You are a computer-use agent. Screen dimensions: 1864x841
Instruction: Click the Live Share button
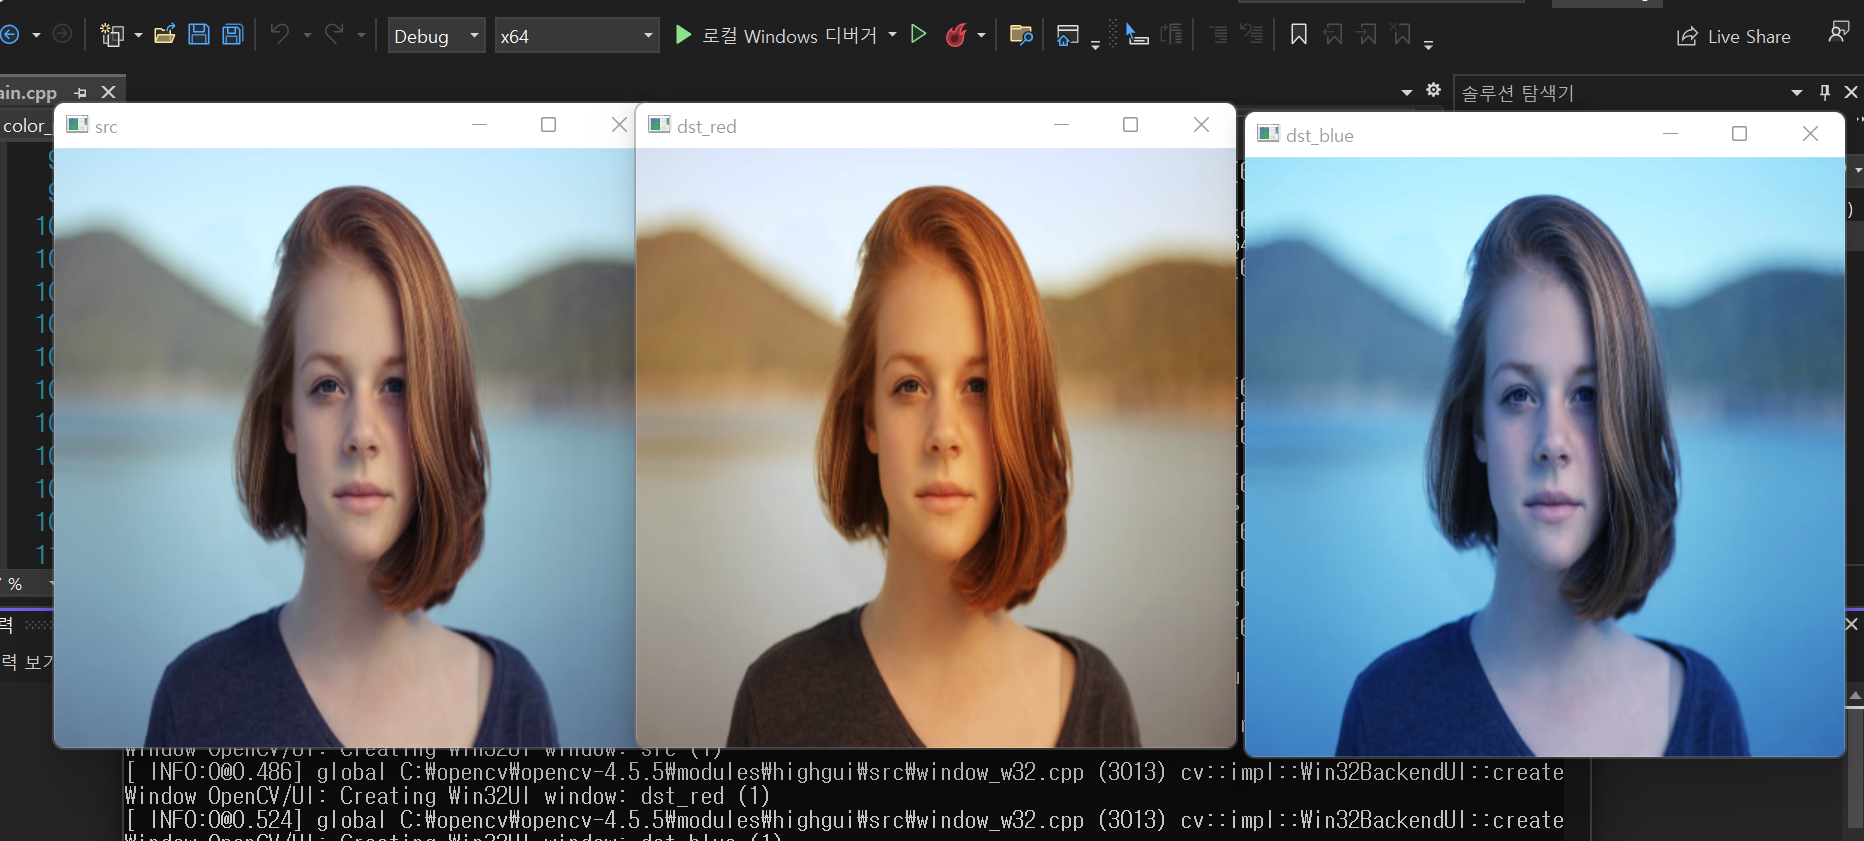tap(1734, 36)
